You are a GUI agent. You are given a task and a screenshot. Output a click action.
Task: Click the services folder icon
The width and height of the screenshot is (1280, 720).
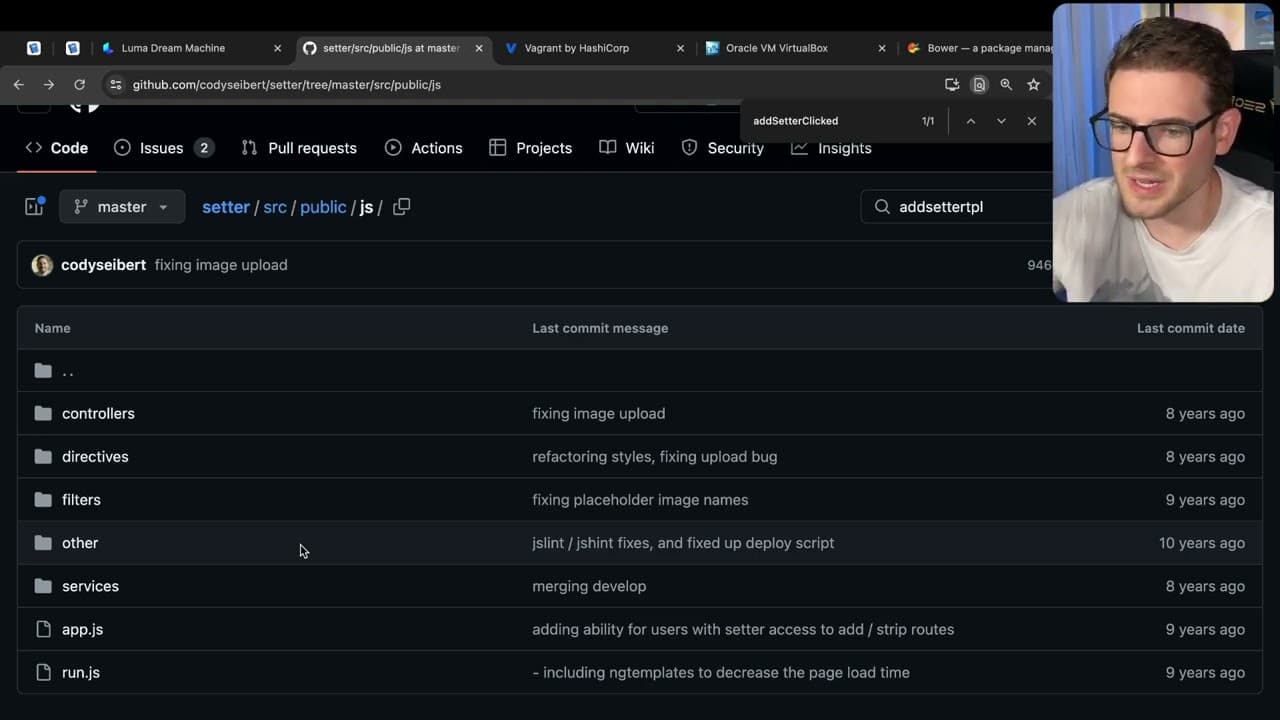click(x=43, y=586)
